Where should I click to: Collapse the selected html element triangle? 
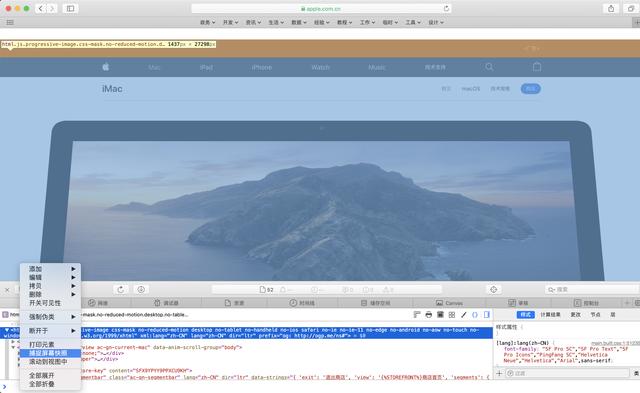click(7, 330)
